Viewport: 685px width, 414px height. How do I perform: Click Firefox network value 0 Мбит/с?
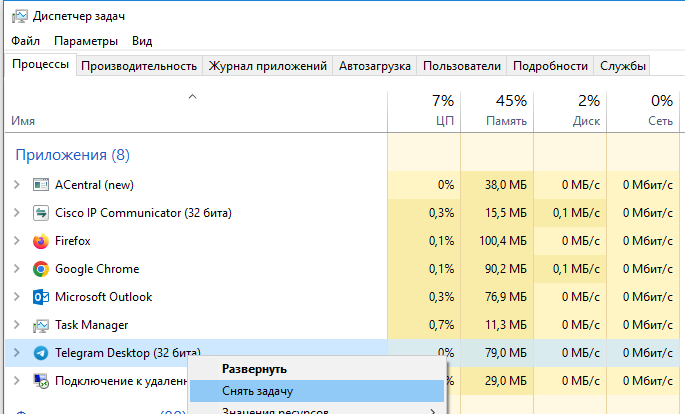pyautogui.click(x=648, y=241)
